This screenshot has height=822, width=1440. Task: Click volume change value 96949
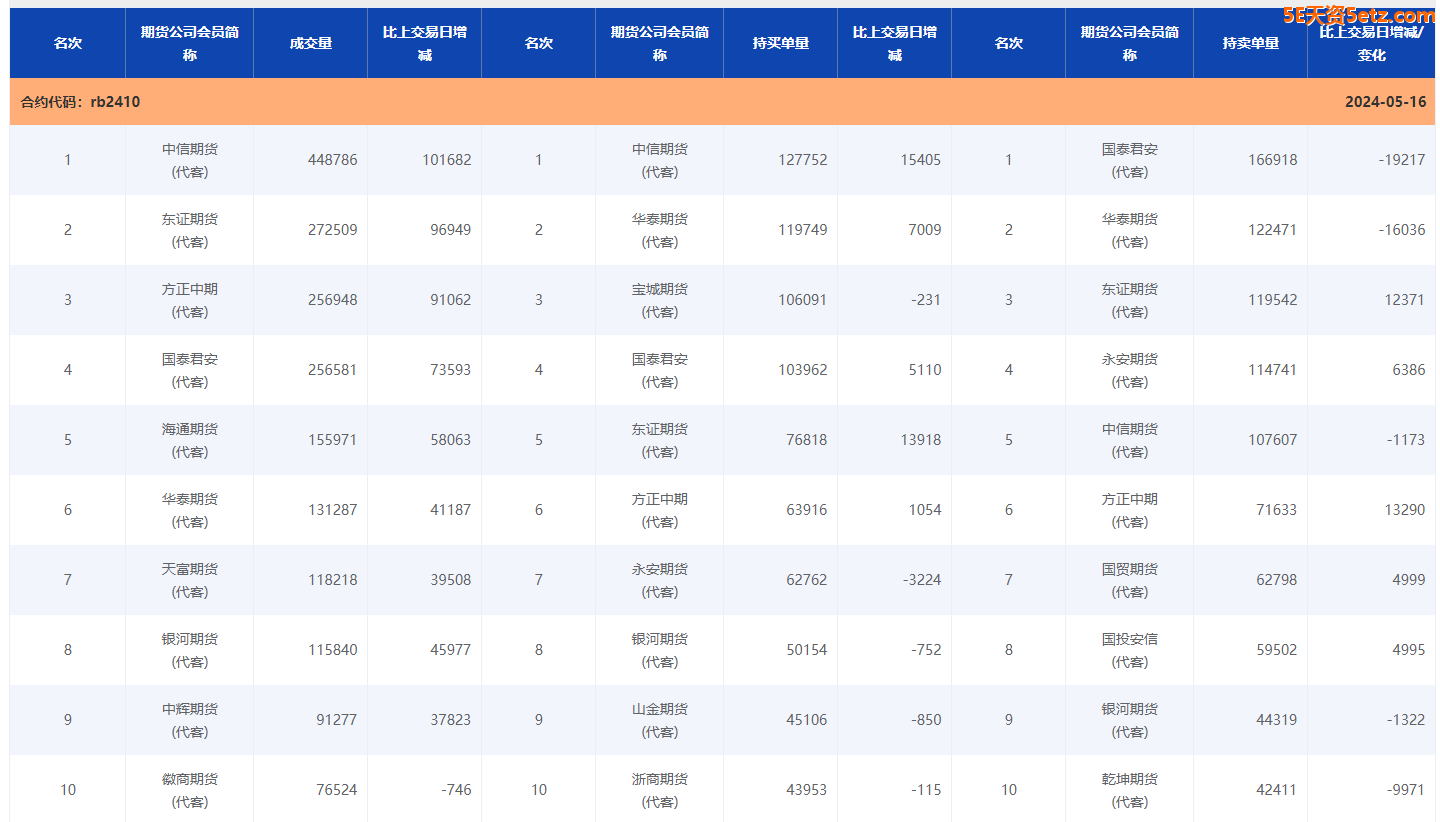[450, 230]
